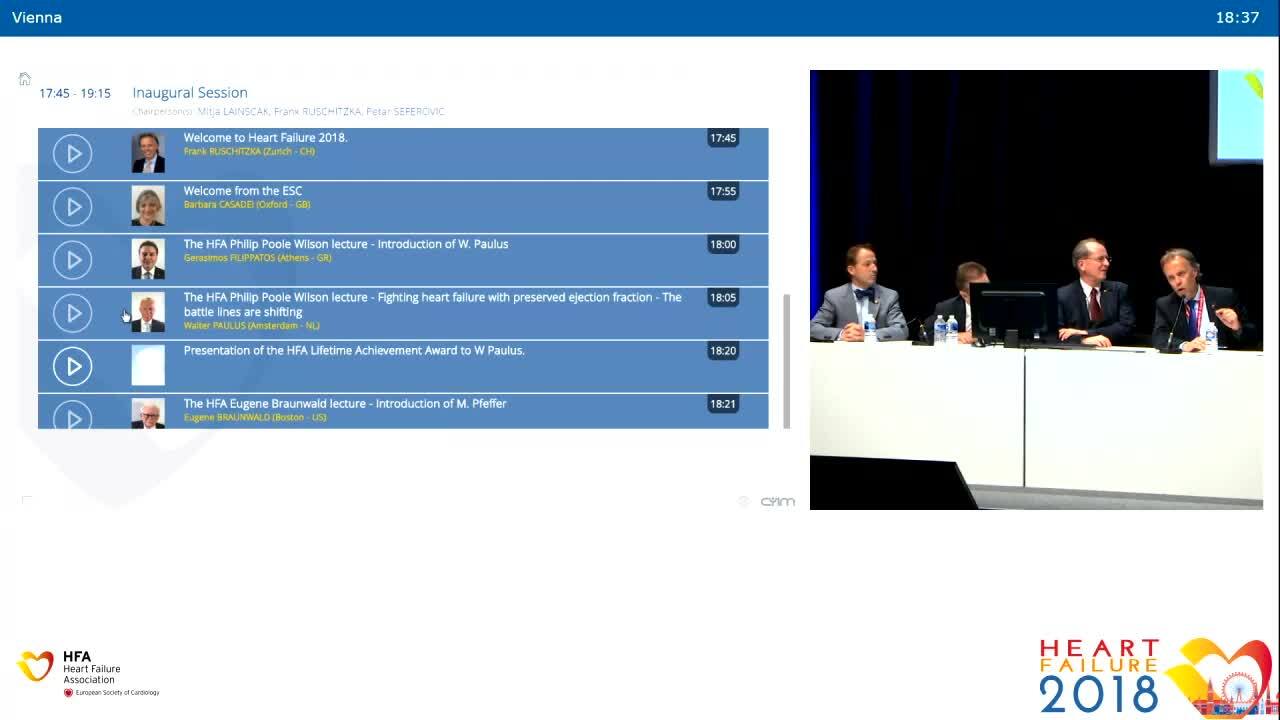The image size is (1280, 720).
Task: Play the 'Welcome from the ESC' talk
Action: coord(72,207)
